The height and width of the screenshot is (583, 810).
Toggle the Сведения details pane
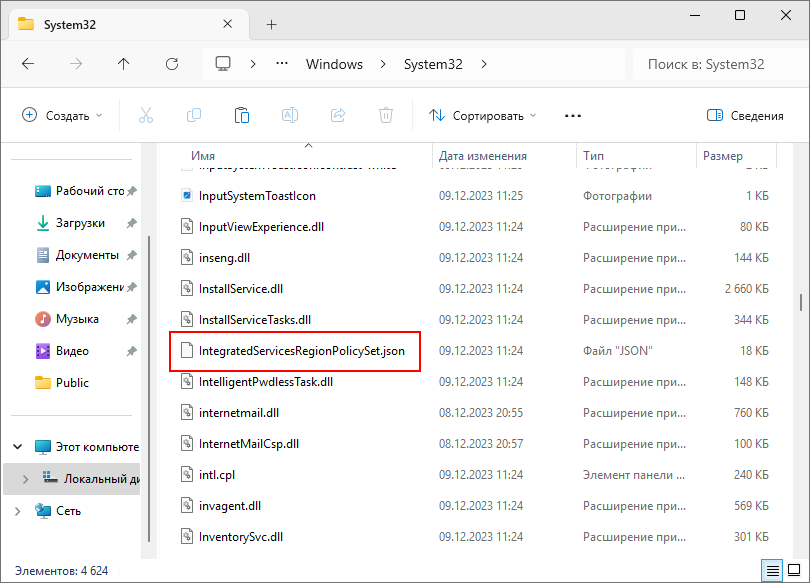tap(745, 116)
